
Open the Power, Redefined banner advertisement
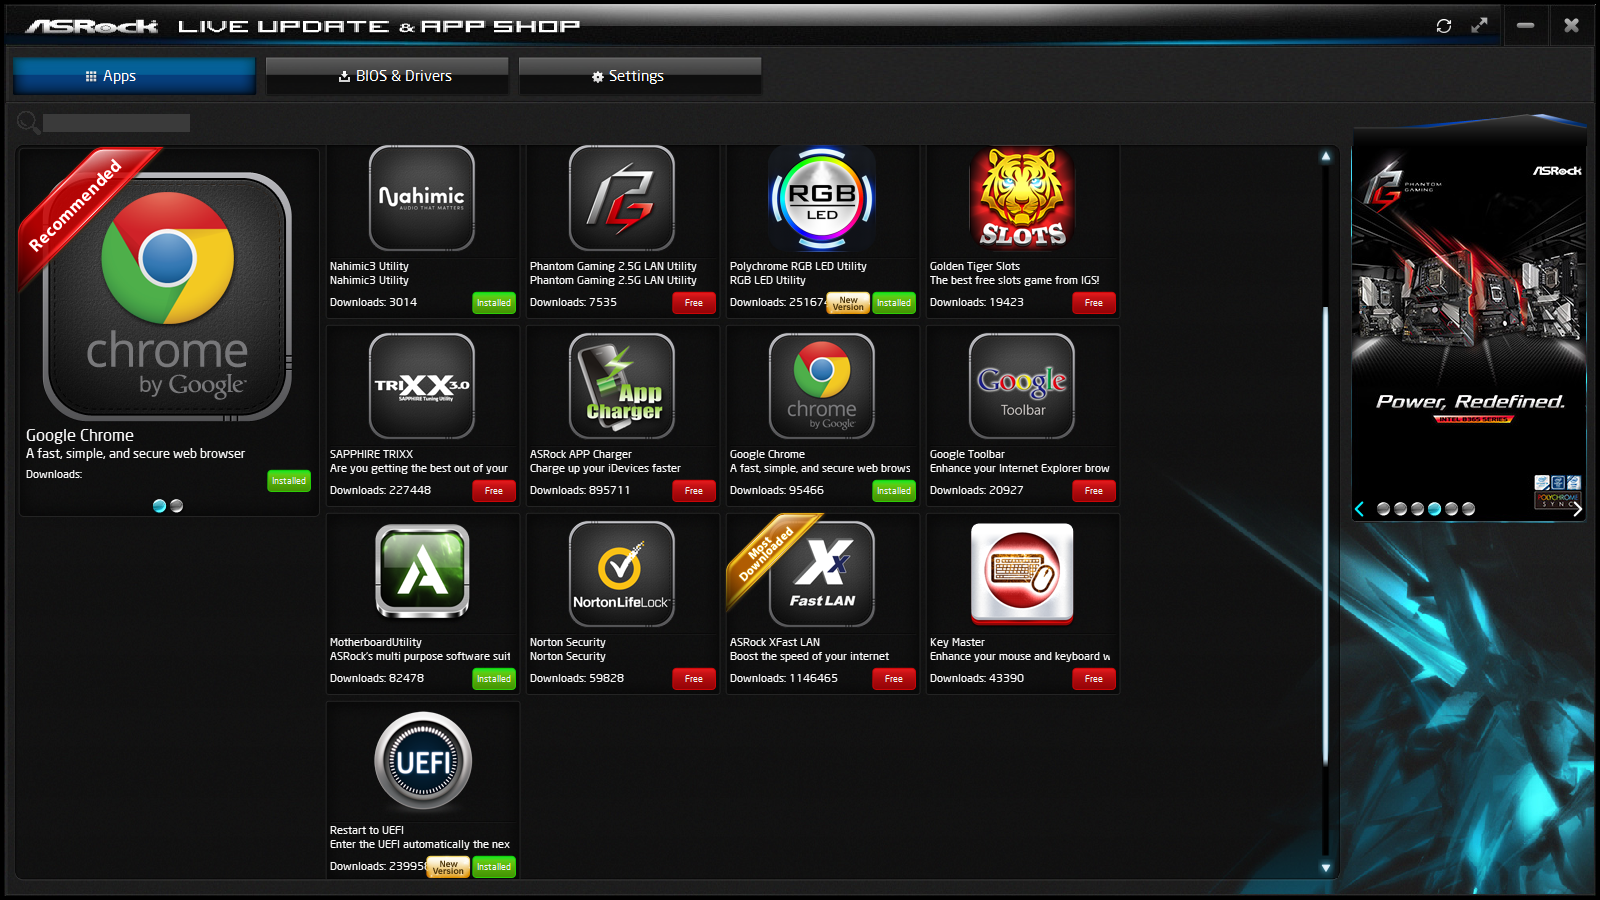[1469, 324]
